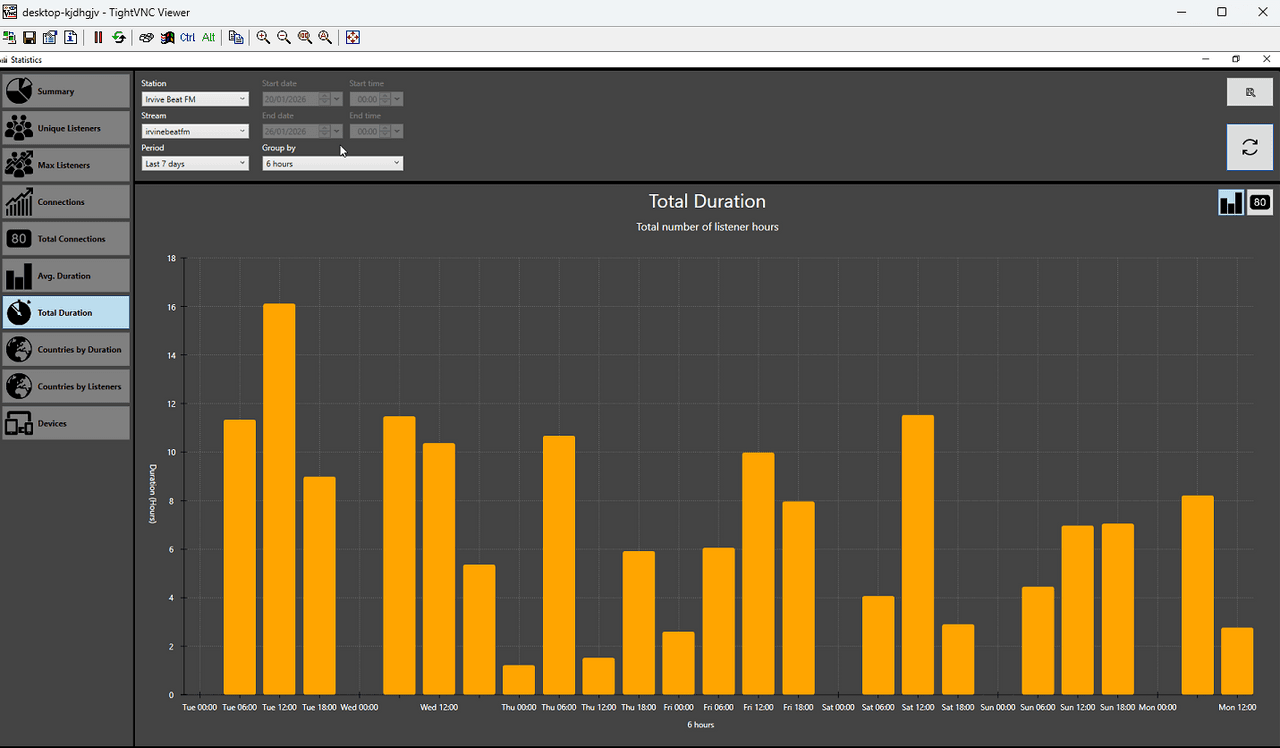Click the save session icon in toolbar
This screenshot has height=748, width=1280.
[x=30, y=38]
